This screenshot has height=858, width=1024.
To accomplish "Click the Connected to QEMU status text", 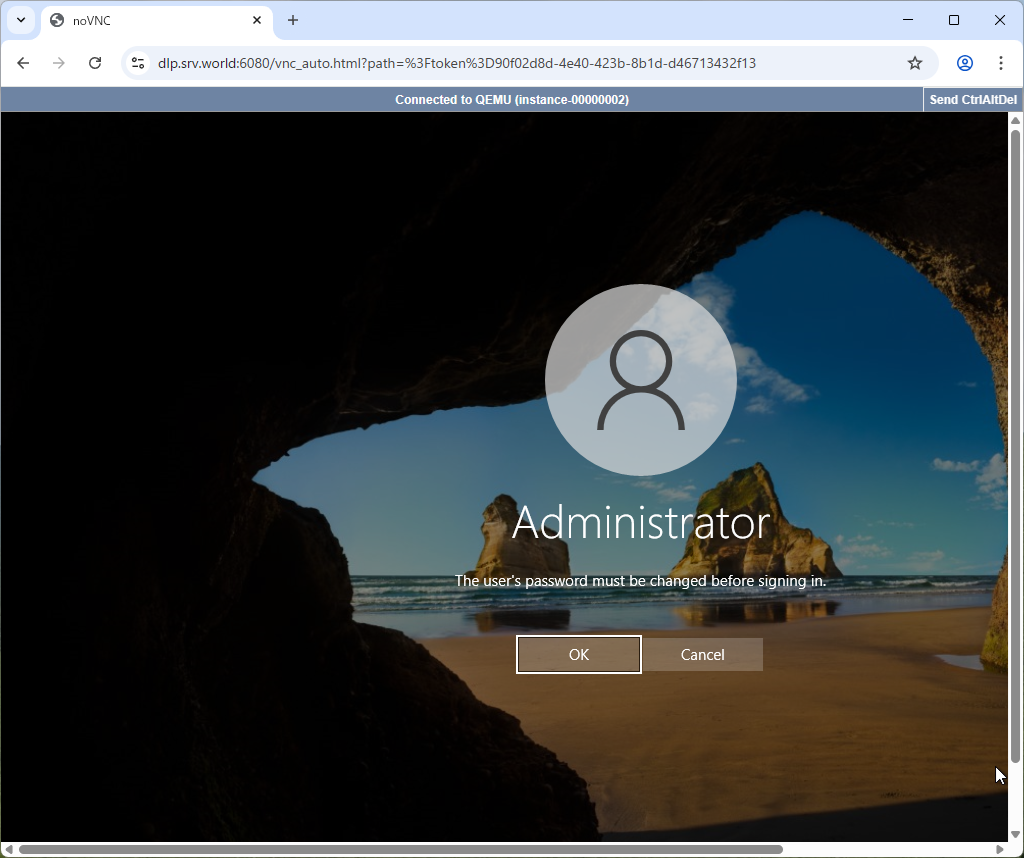I will click(512, 100).
